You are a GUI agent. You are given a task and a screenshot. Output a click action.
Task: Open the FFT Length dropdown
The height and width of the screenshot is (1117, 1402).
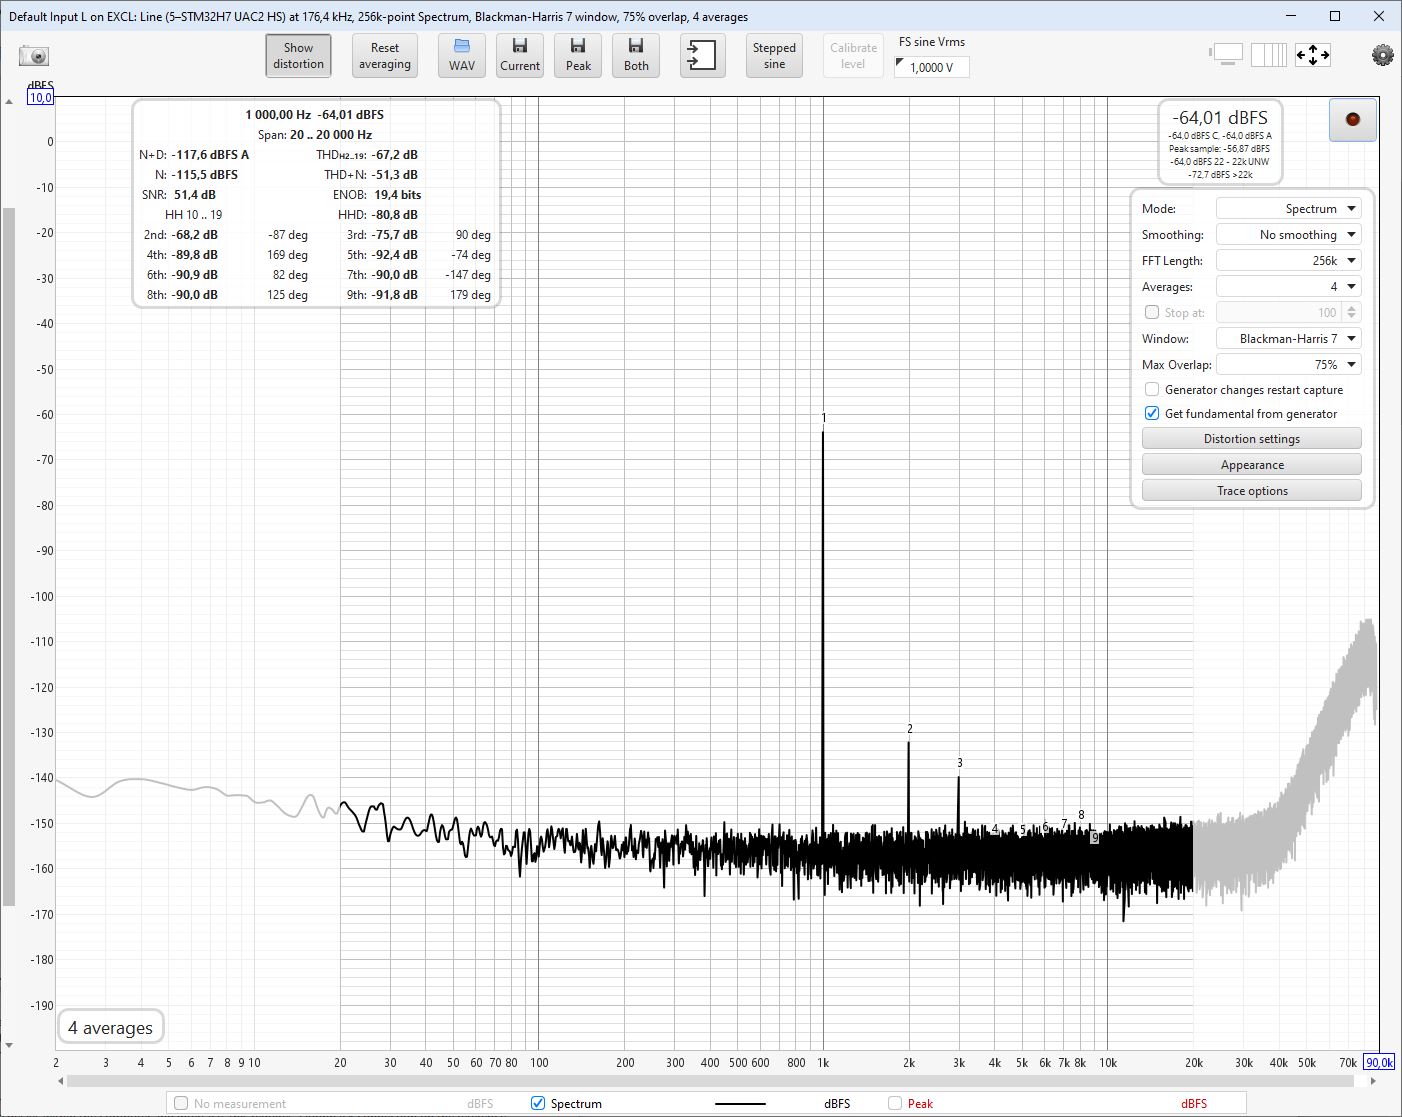coord(1289,261)
